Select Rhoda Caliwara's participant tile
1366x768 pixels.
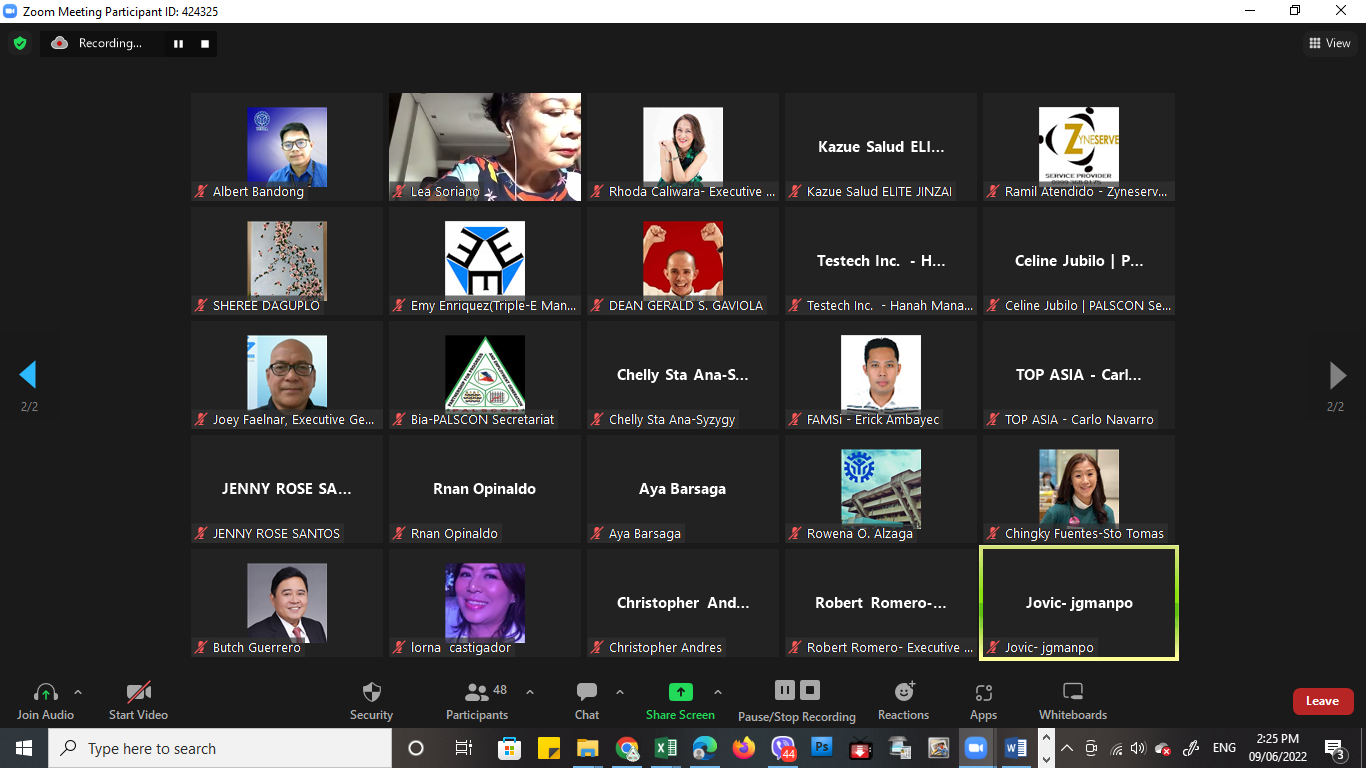click(683, 147)
